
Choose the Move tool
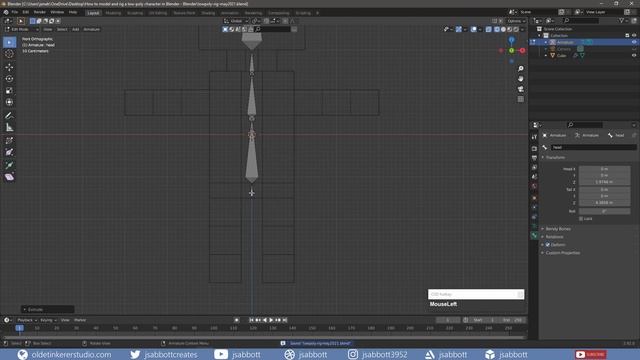coord(9,67)
